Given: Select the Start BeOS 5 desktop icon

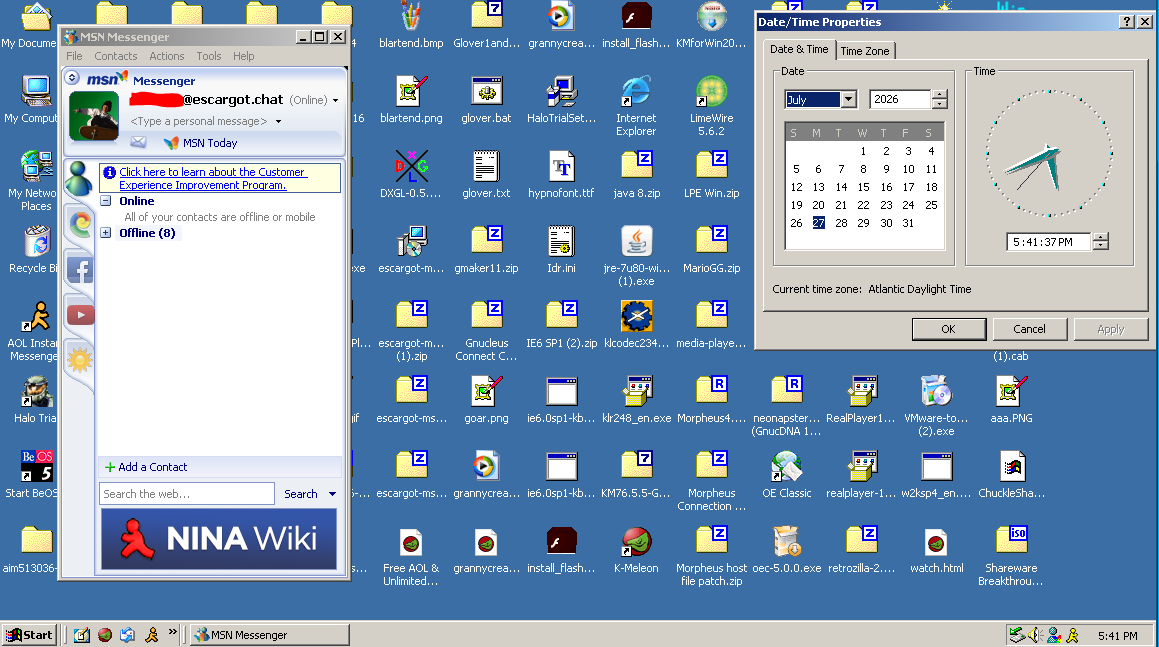Looking at the screenshot, I should (32, 475).
